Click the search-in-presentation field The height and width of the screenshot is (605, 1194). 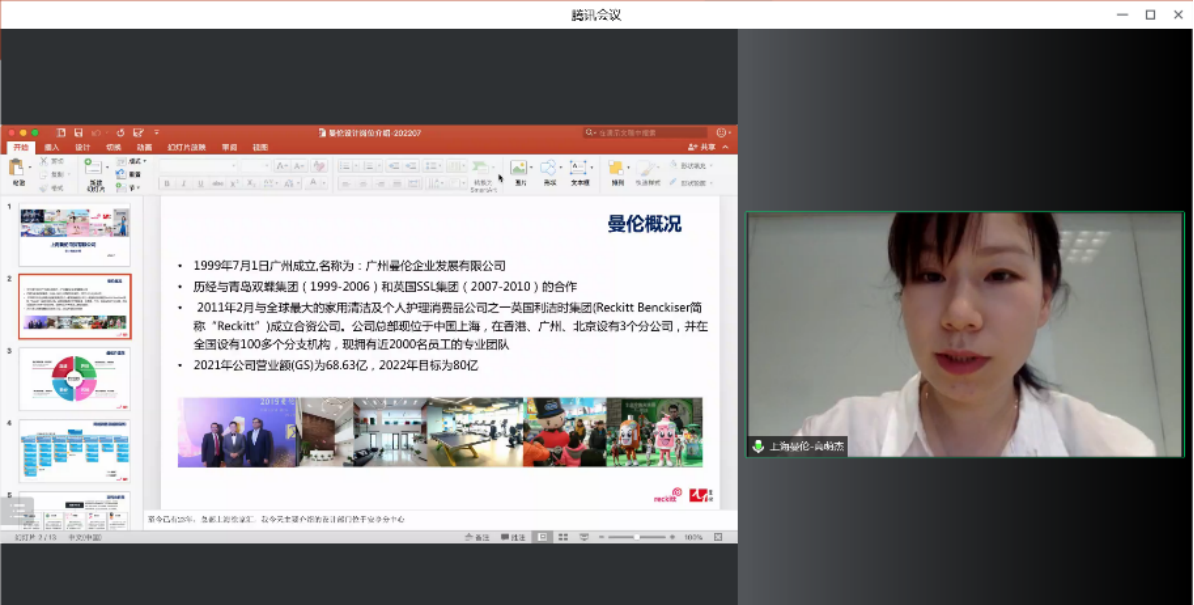646,132
